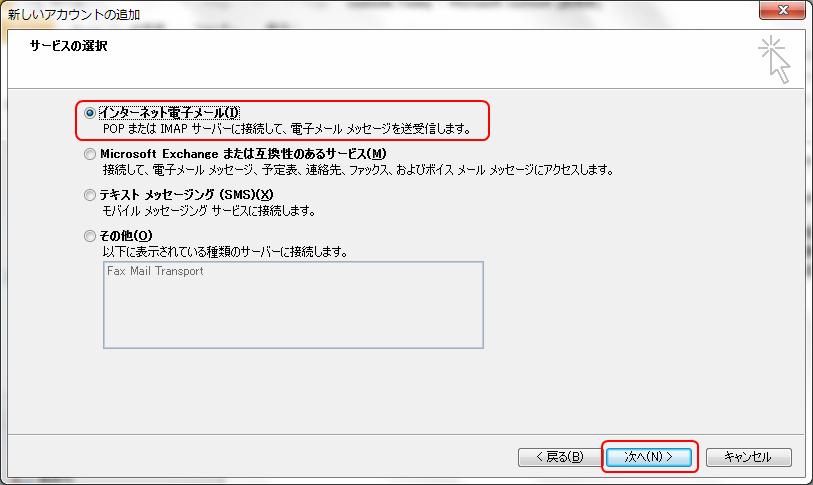Go back with 戻る(B) button
This screenshot has height=485, width=813.
559,456
